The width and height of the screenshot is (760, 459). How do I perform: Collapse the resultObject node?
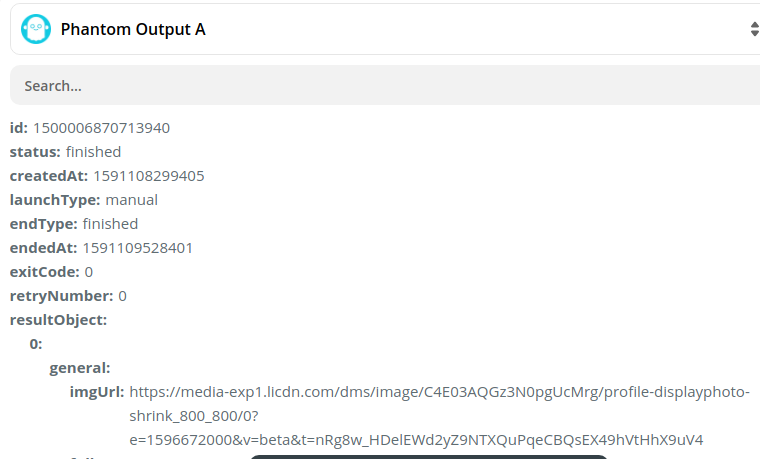point(58,320)
